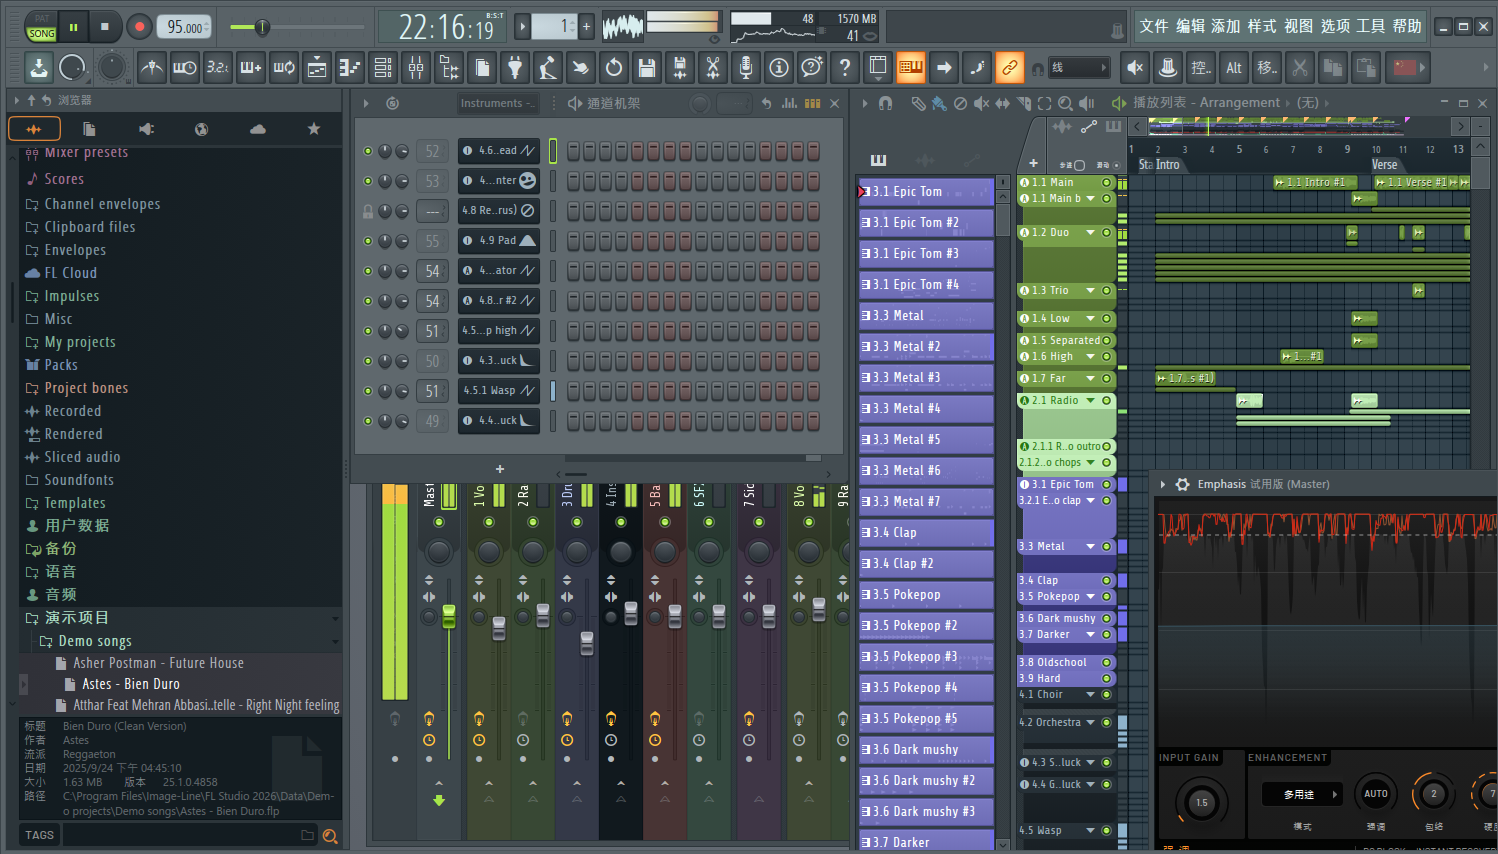Open the plugin picker plug icon
The width and height of the screenshot is (1498, 854).
tap(515, 68)
